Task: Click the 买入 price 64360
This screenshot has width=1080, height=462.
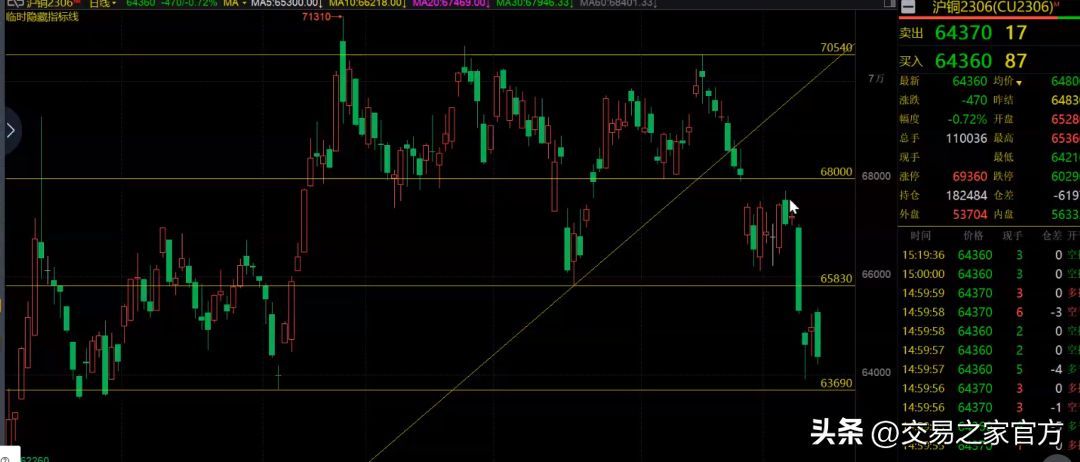Action: click(x=963, y=62)
